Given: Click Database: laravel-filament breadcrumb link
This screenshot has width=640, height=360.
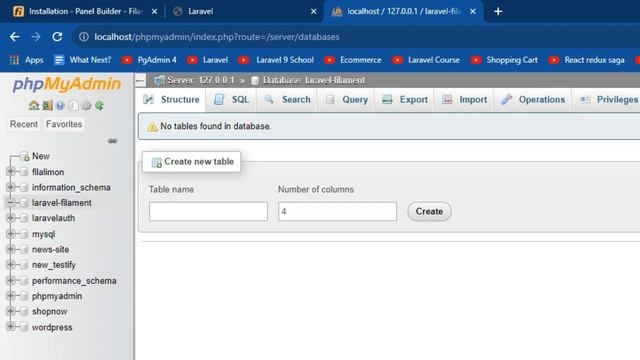Looking at the screenshot, I should (x=314, y=80).
